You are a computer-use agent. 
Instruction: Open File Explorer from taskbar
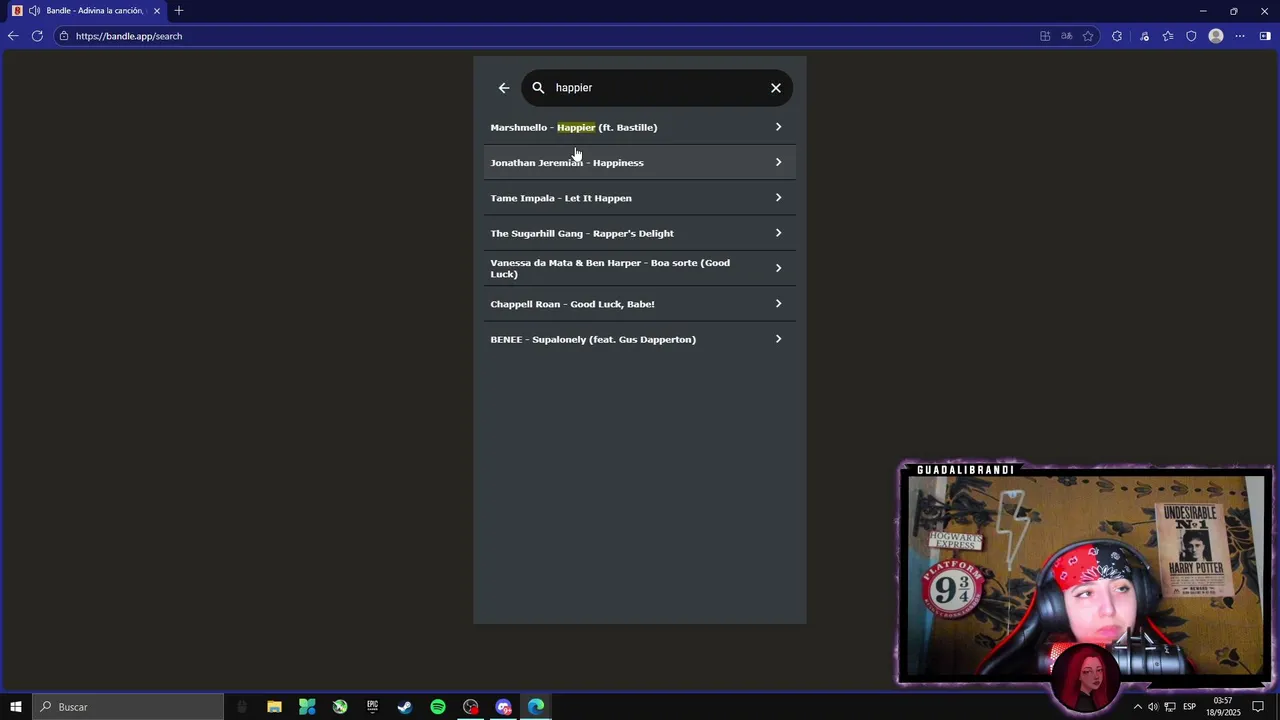coord(274,707)
